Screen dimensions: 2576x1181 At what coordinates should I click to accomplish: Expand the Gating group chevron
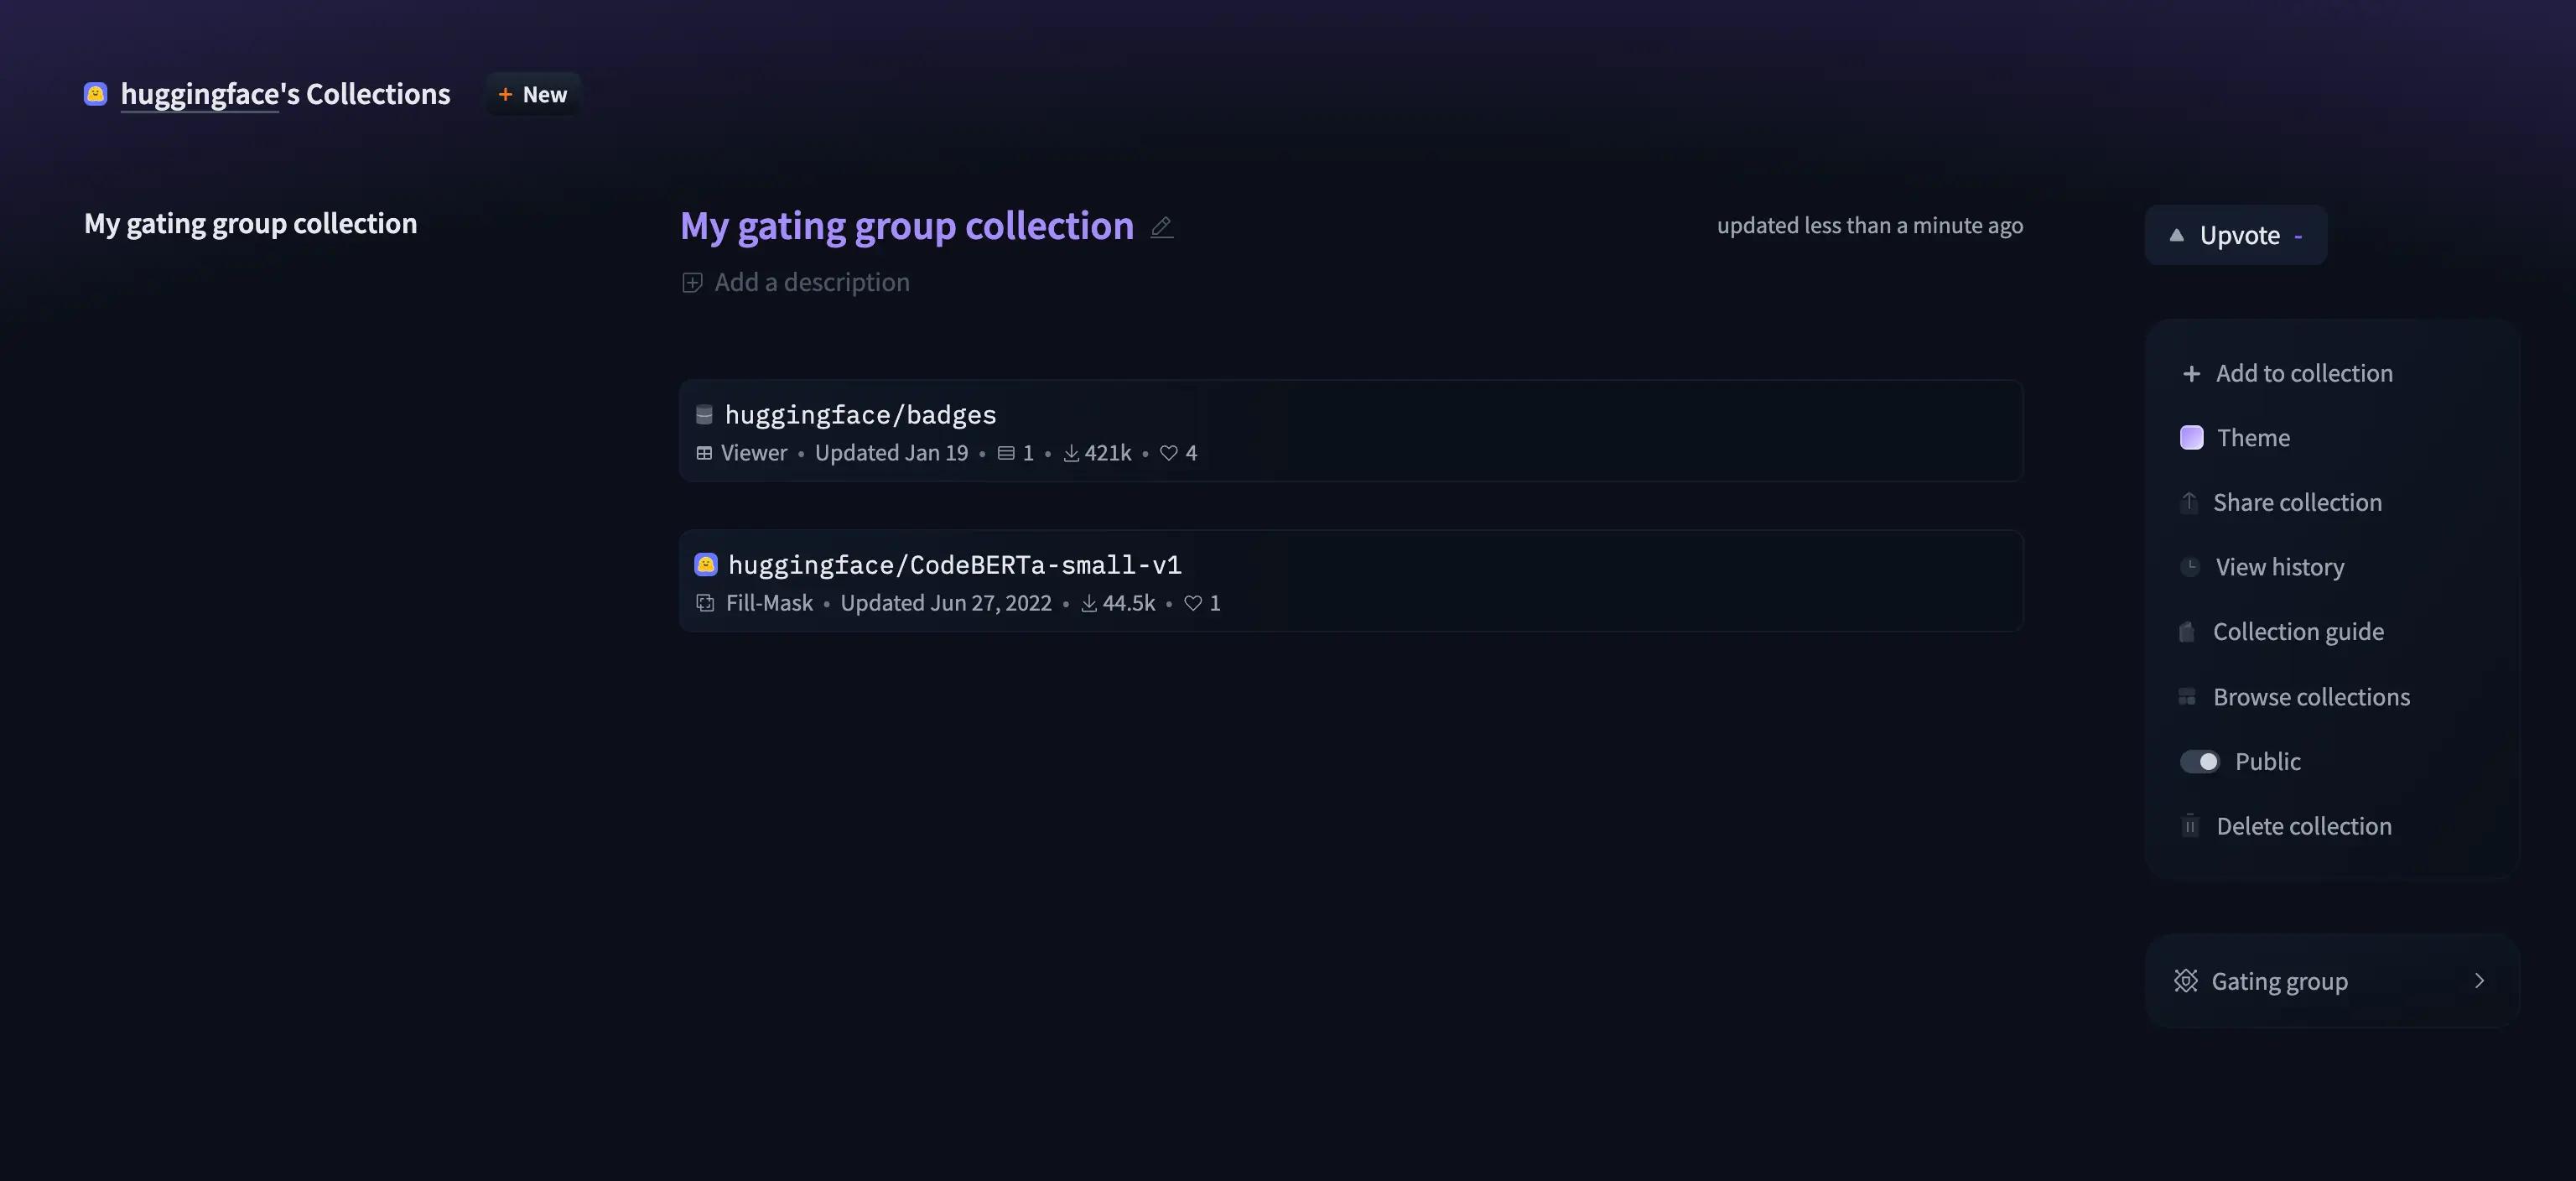point(2479,980)
